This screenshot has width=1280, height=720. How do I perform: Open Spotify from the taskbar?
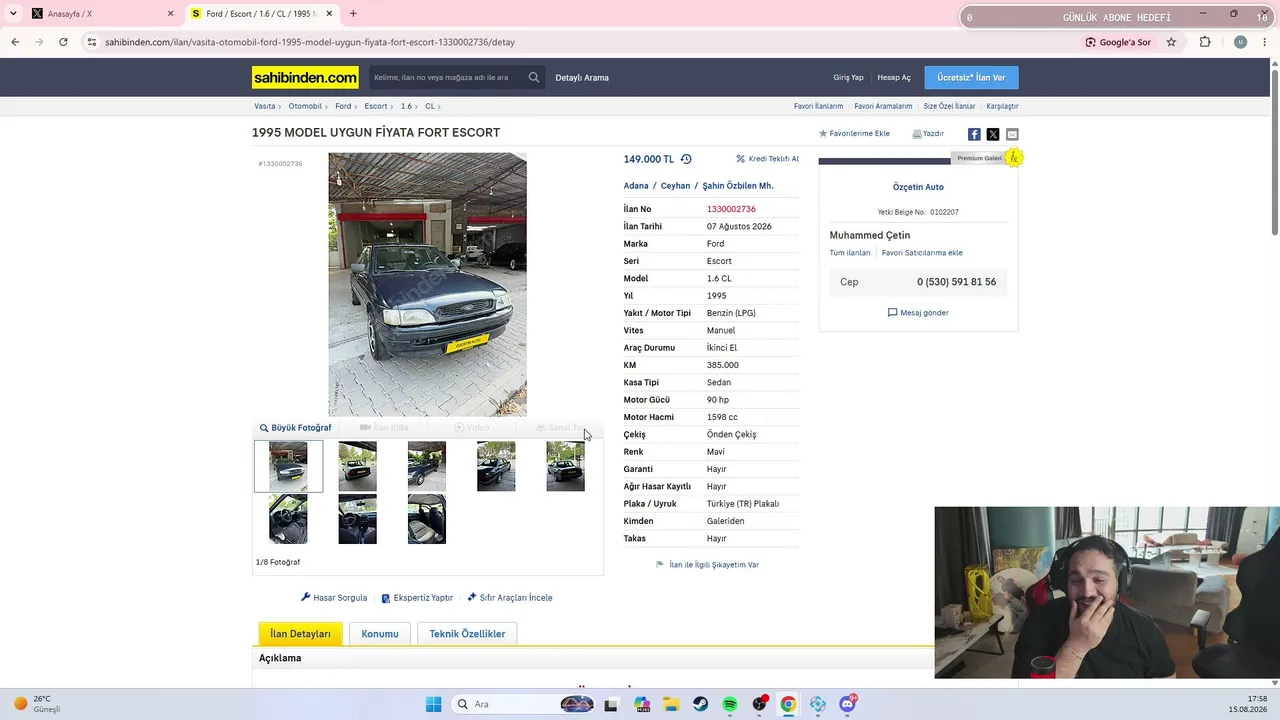(x=730, y=704)
